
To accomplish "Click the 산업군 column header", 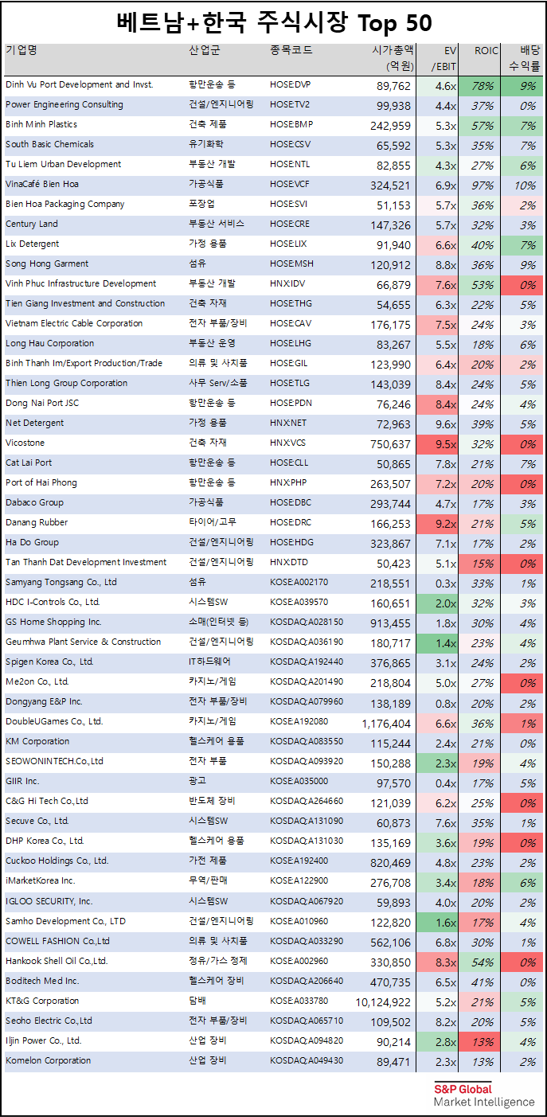I will [x=205, y=51].
